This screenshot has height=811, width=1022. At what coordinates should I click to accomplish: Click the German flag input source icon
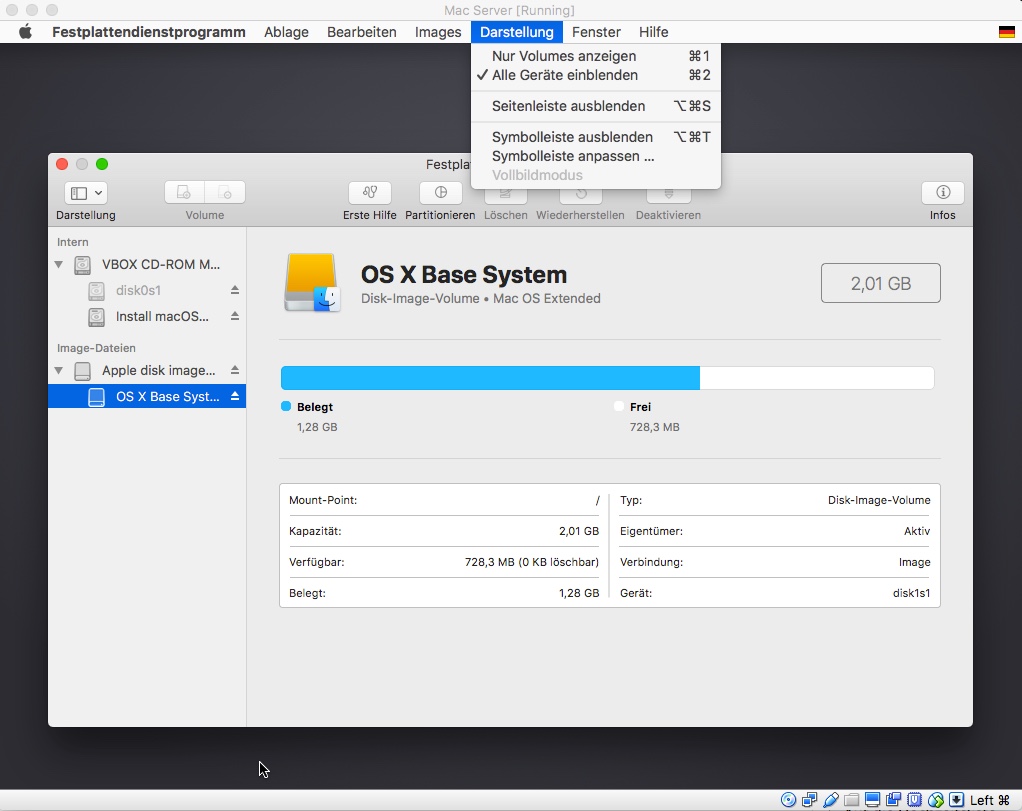[1006, 32]
